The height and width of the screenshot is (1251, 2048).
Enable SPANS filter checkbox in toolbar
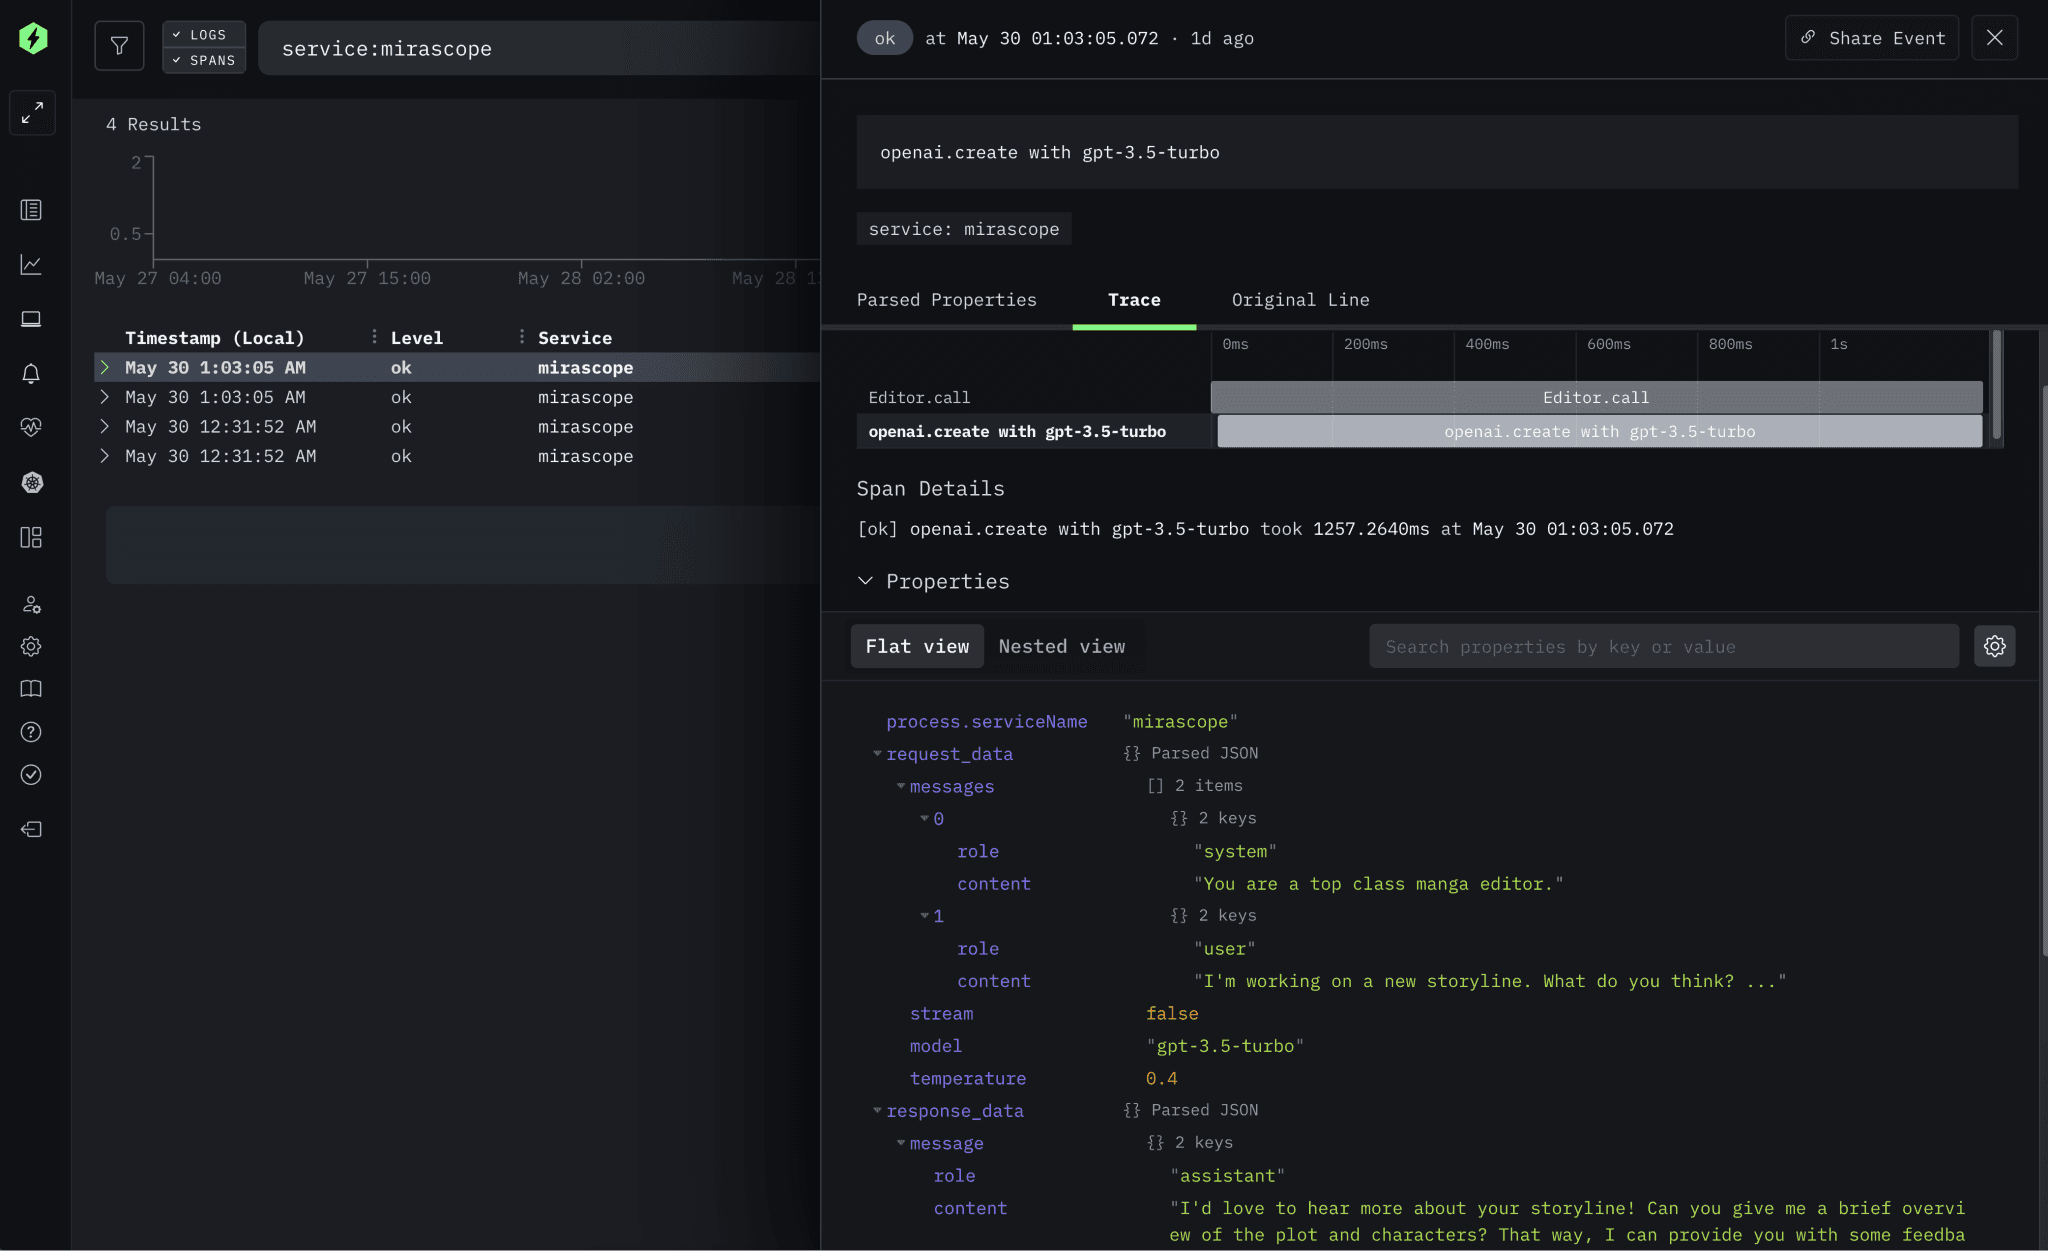202,59
